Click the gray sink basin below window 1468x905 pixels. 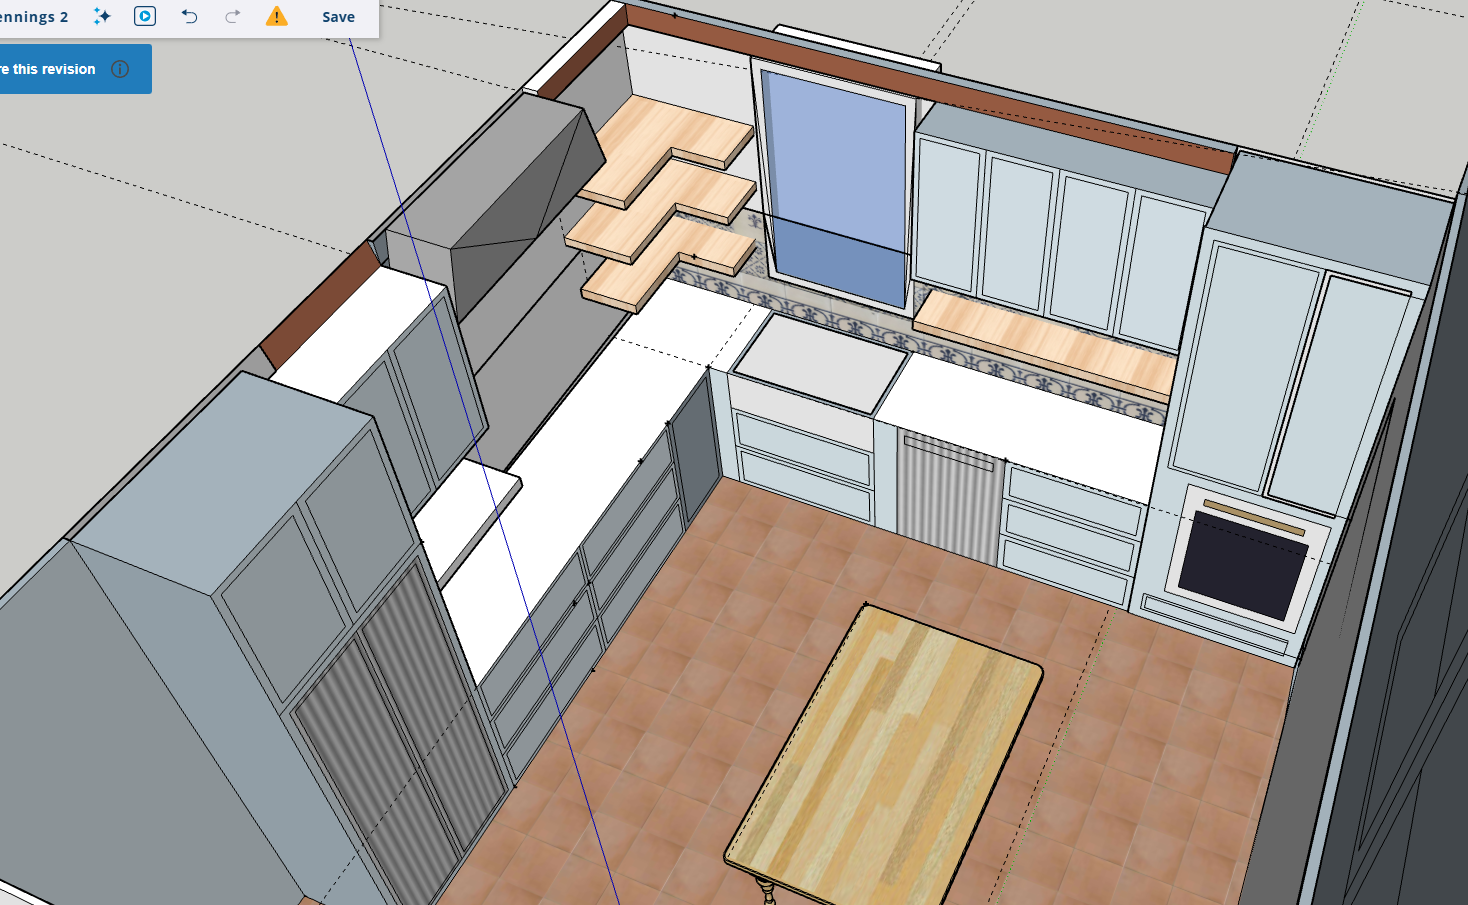[x=820, y=360]
